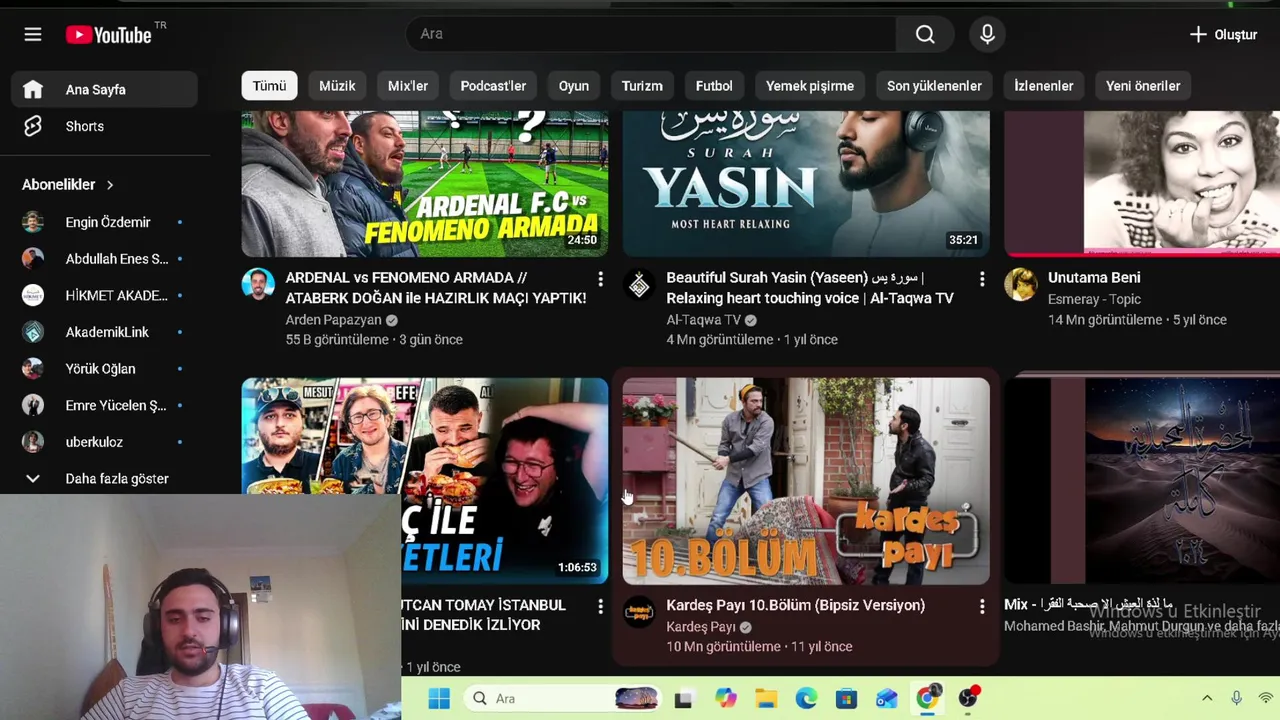Image resolution: width=1280 pixels, height=720 pixels.
Task: Select the Podcast'ler filter chip
Action: click(x=493, y=86)
